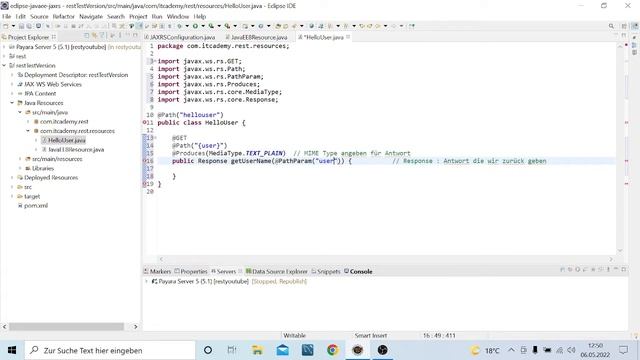Open the Refactor menu
Screen dimensions: 640x360
coord(64,16)
